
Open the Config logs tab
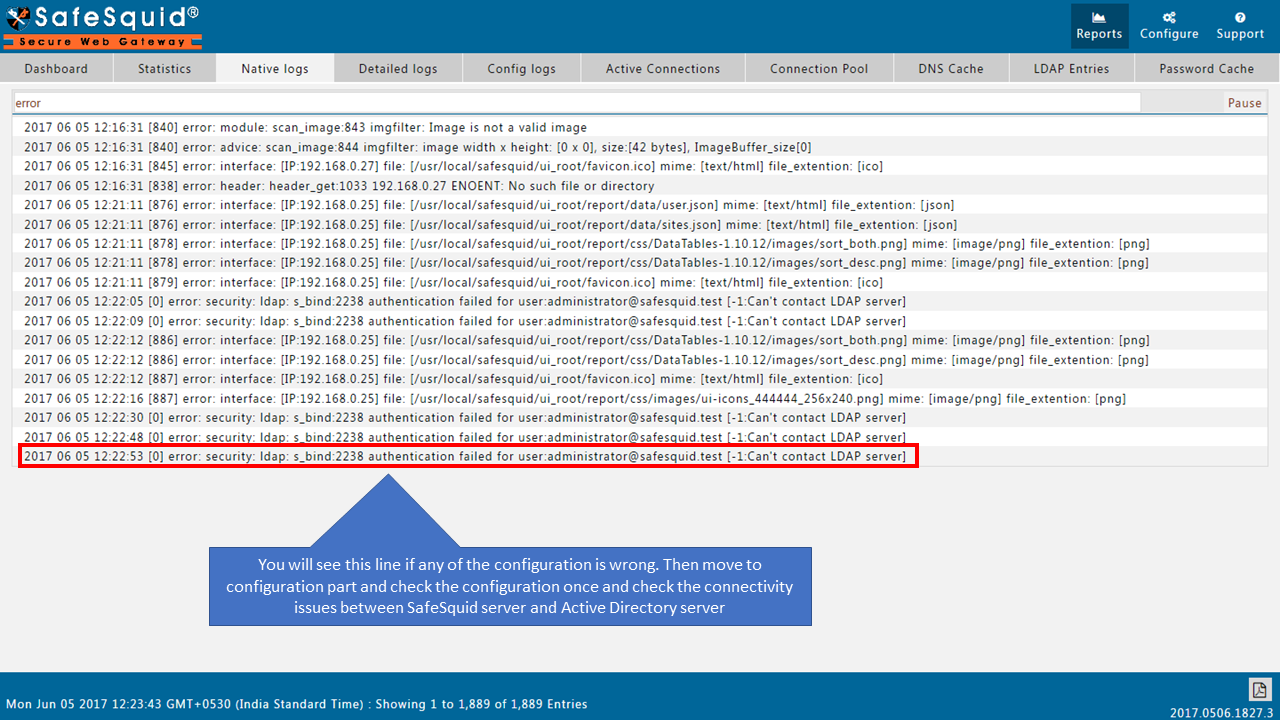[521, 69]
